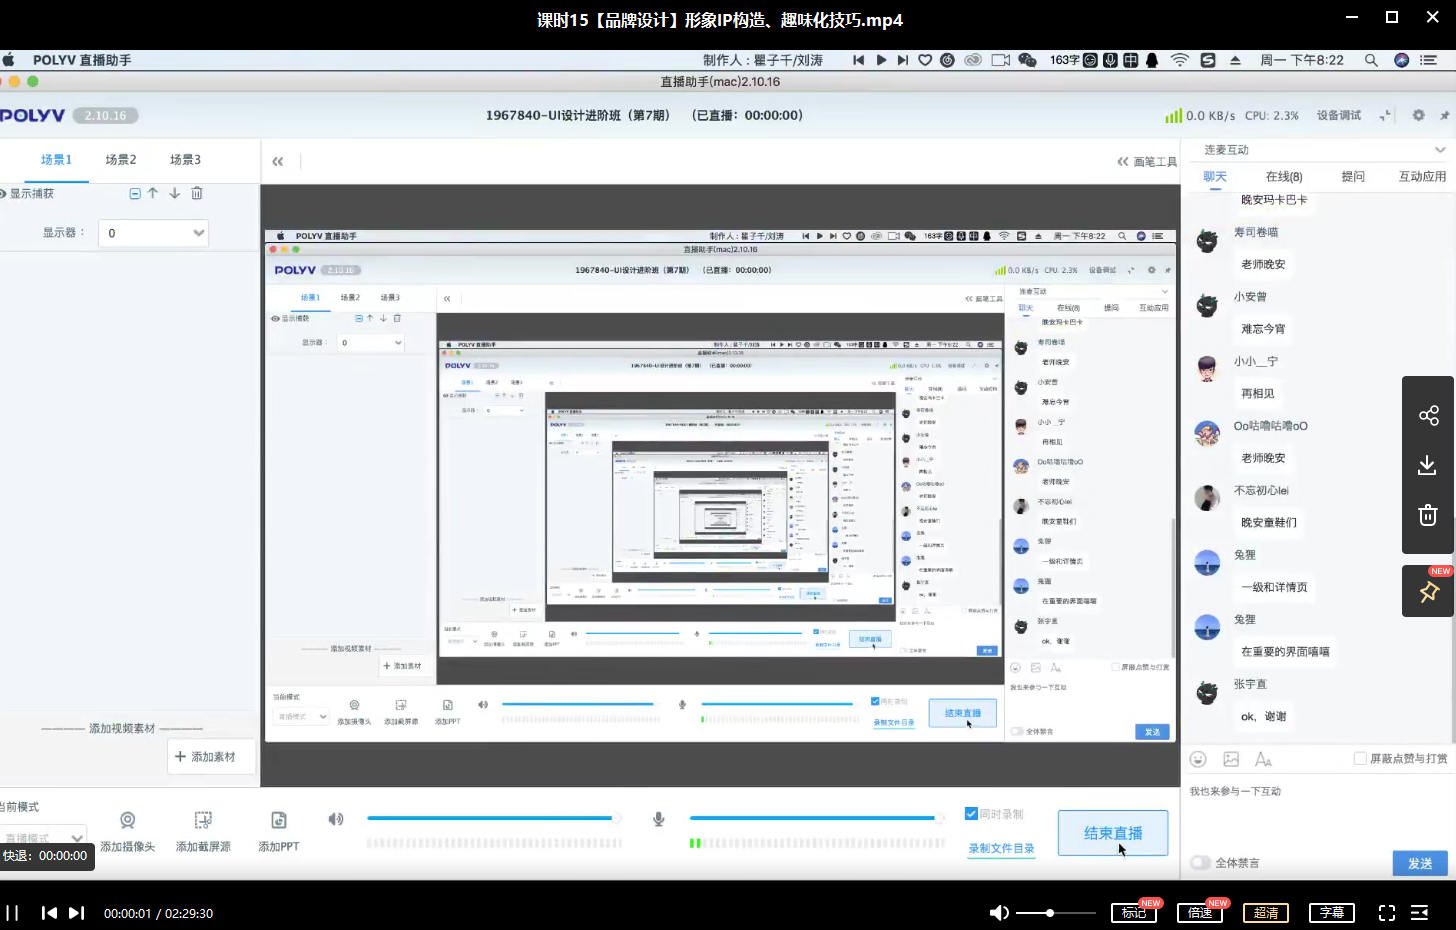The width and height of the screenshot is (1456, 930).
Task: Toggle the 全体禁言 switch
Action: click(1200, 862)
